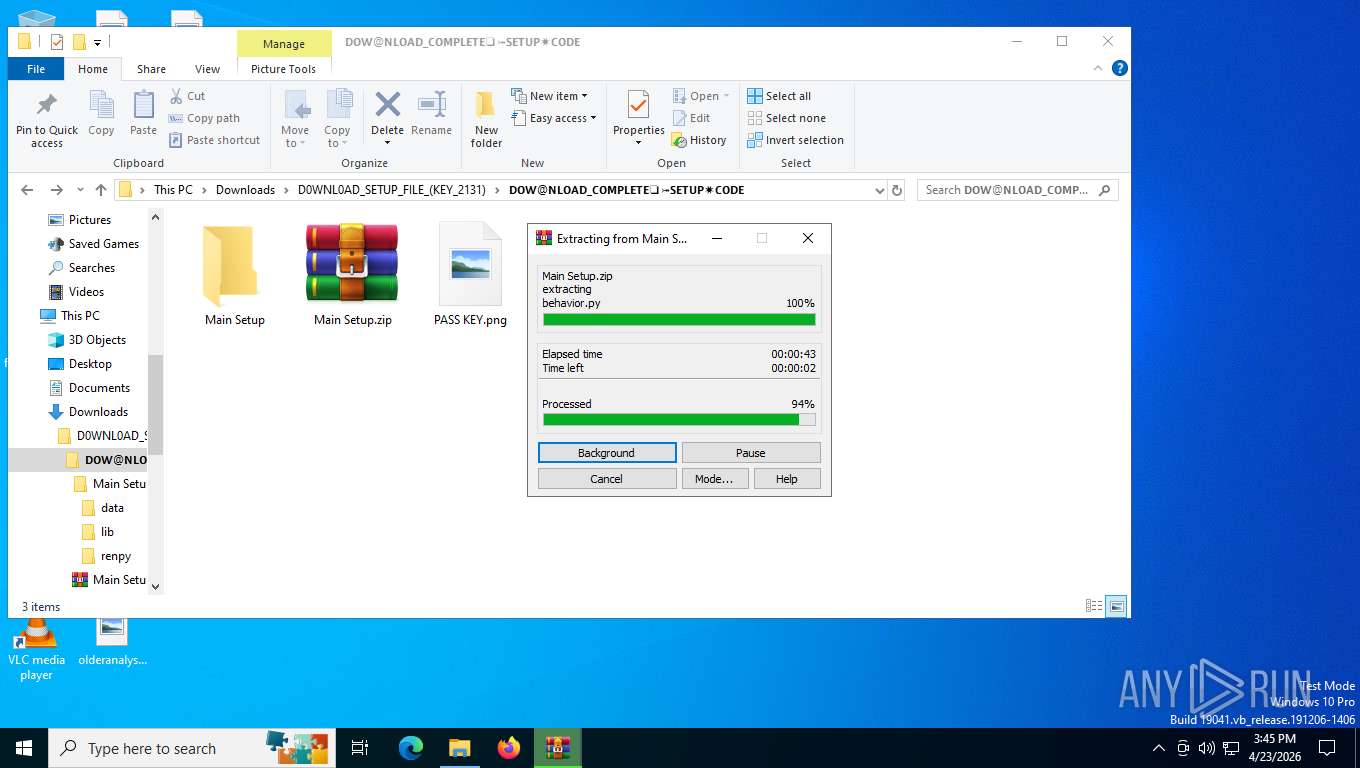Switch to the View ribbon tab

coord(208,69)
